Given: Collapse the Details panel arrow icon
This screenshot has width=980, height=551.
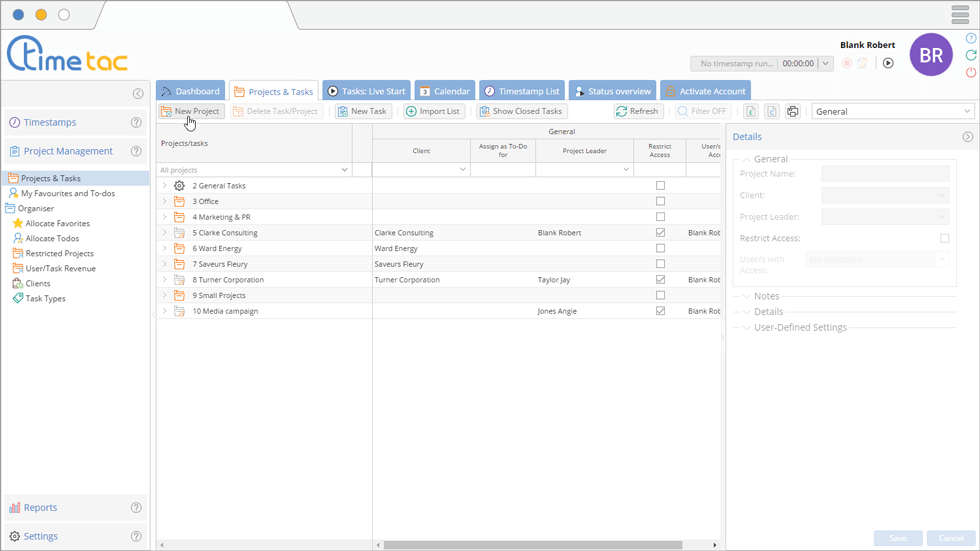Looking at the screenshot, I should (x=968, y=137).
